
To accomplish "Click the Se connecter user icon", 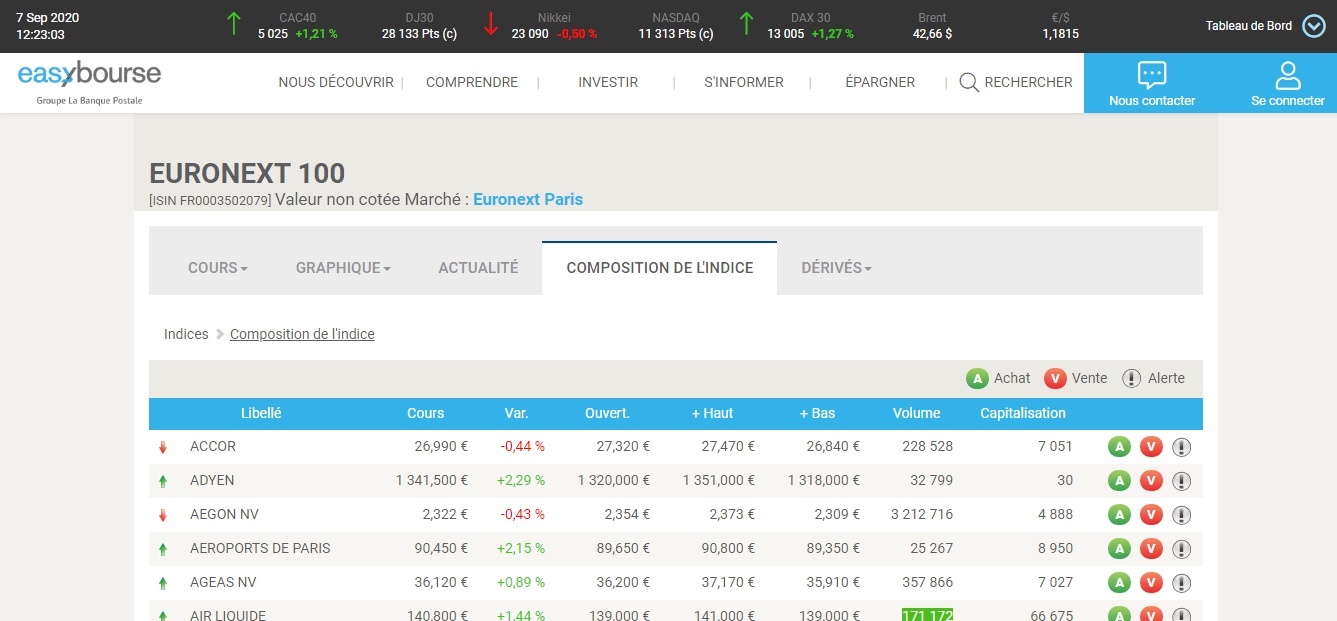I will click(1288, 75).
